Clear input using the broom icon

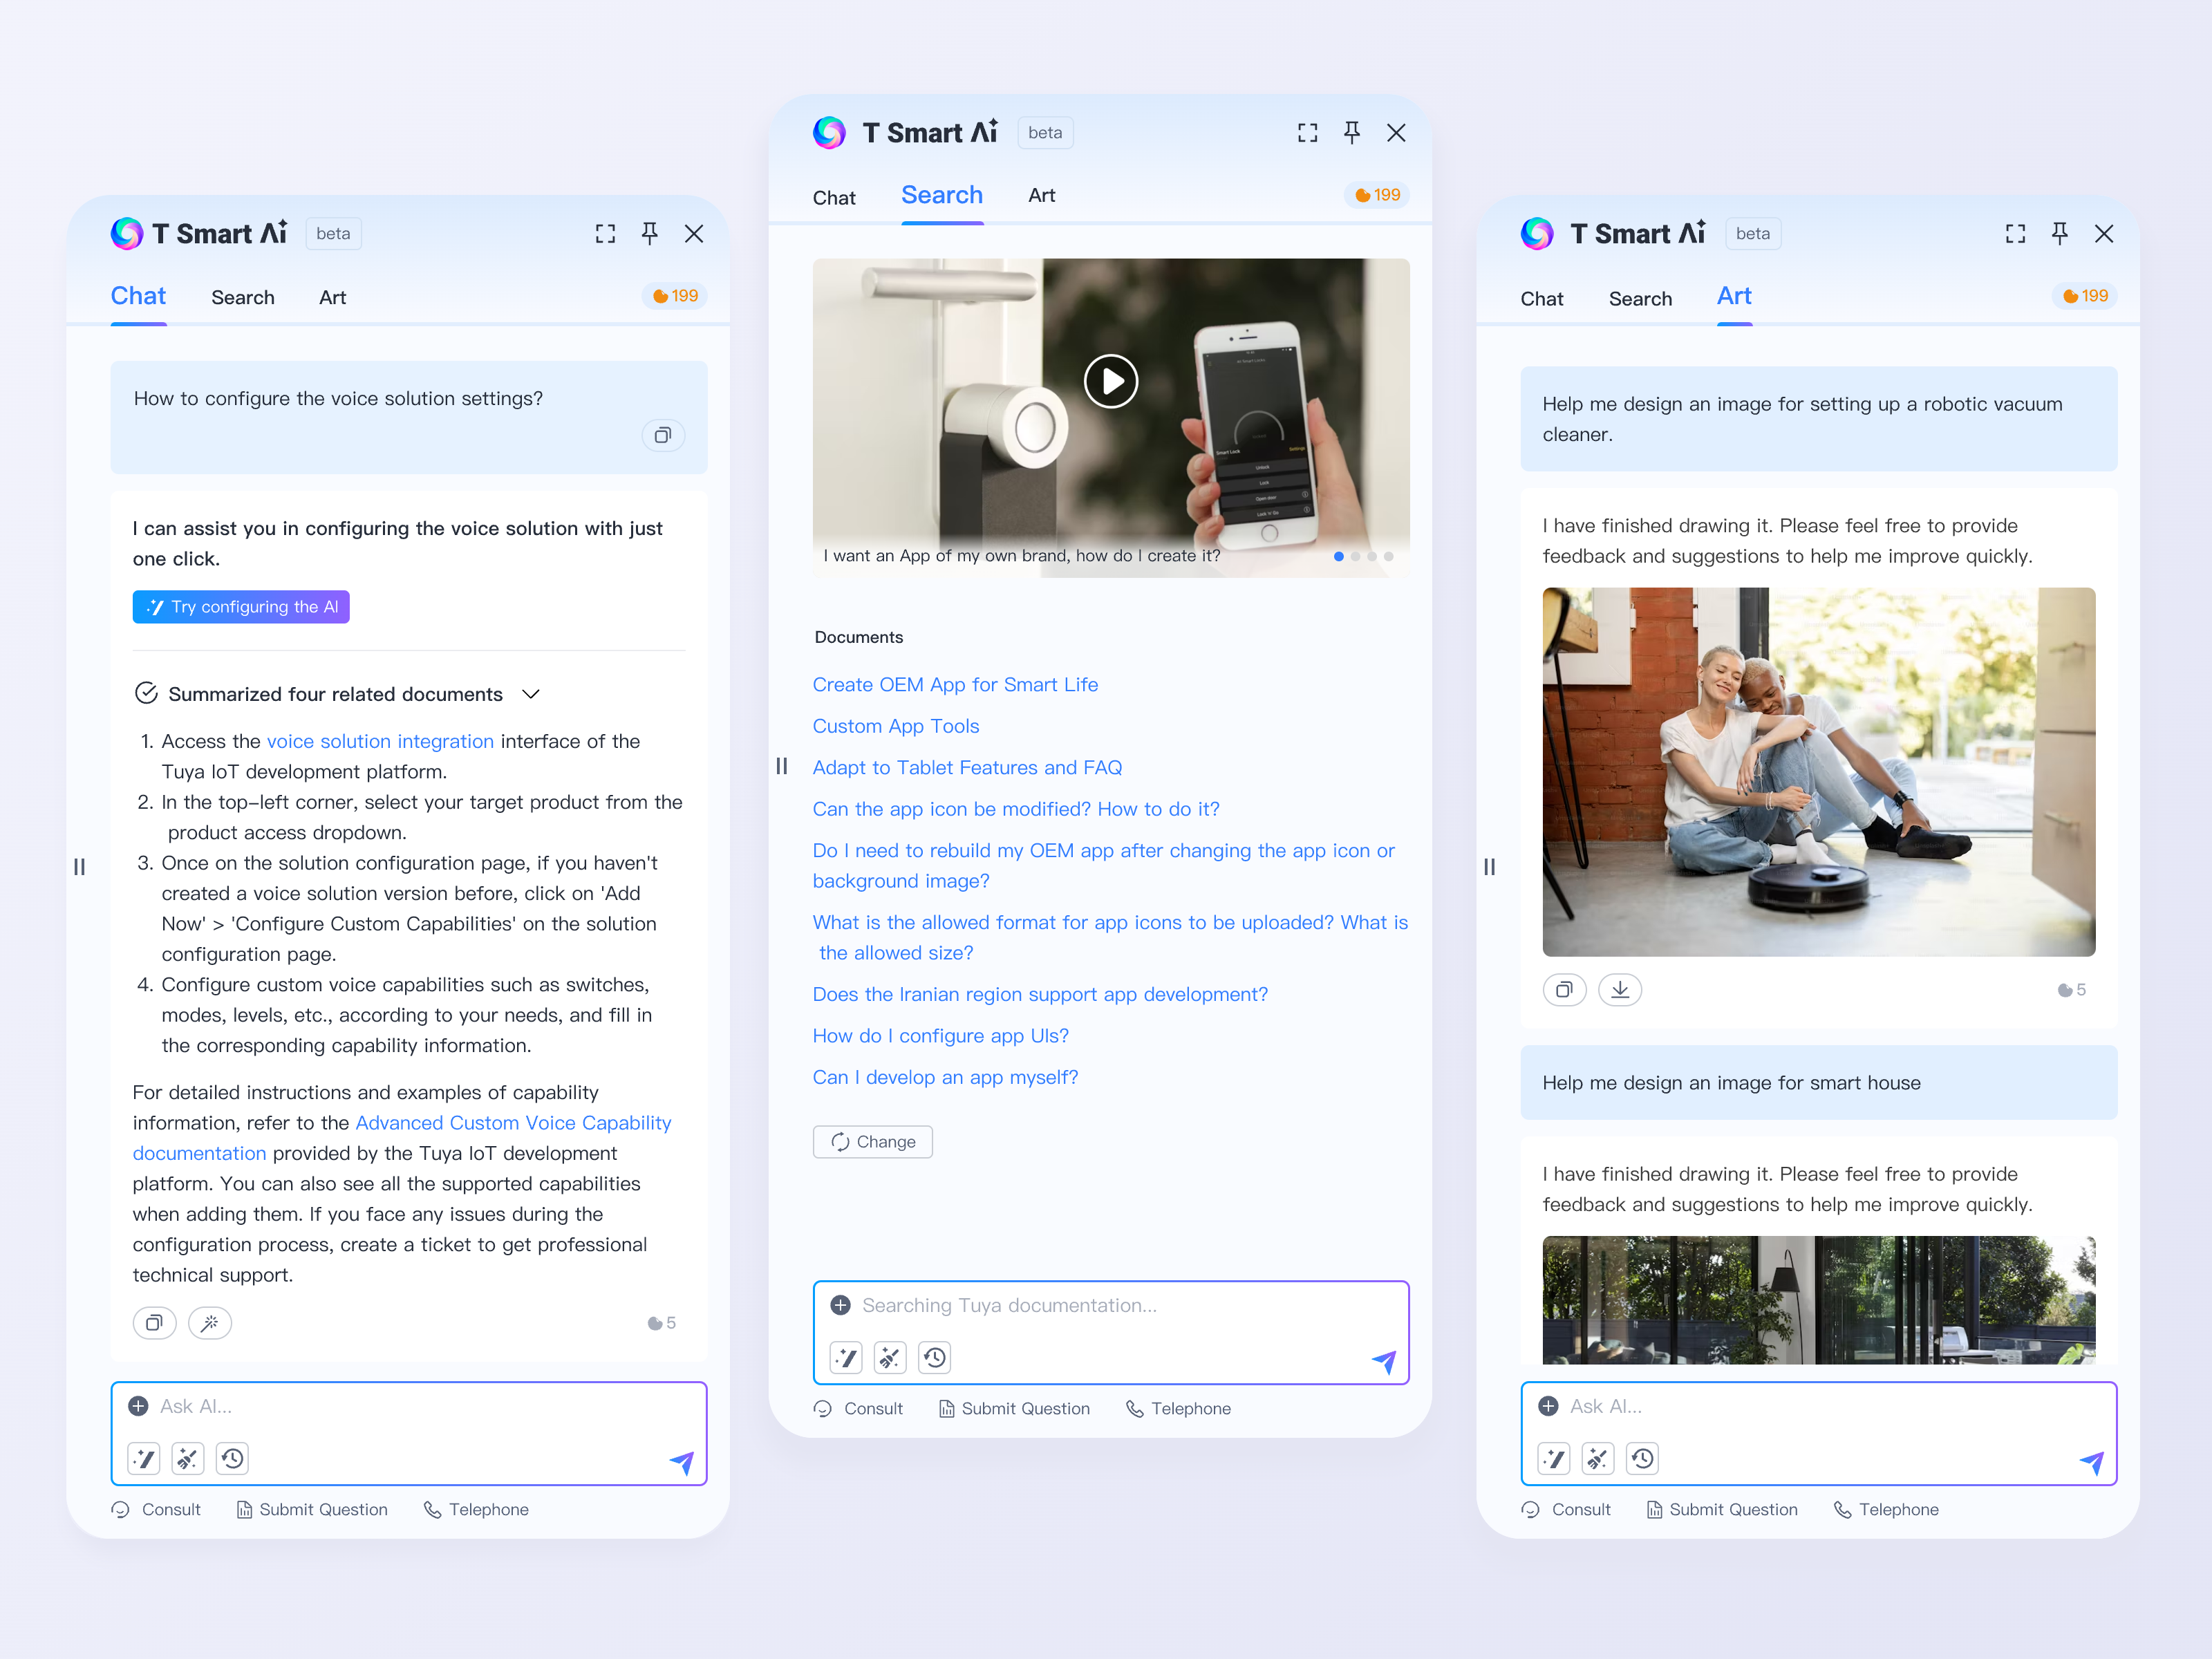click(187, 1458)
